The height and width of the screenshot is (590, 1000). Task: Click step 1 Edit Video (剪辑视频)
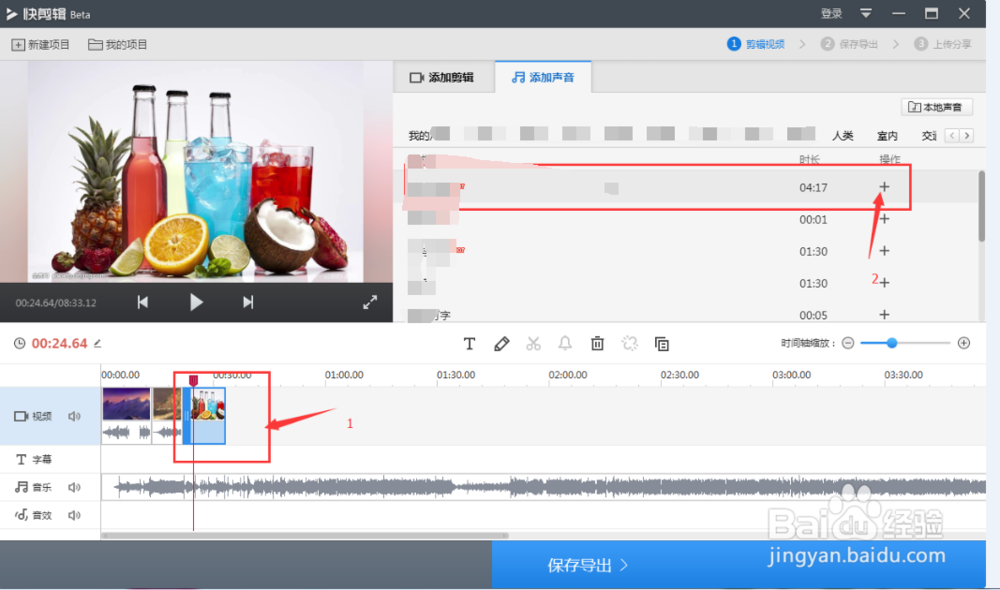pos(756,44)
